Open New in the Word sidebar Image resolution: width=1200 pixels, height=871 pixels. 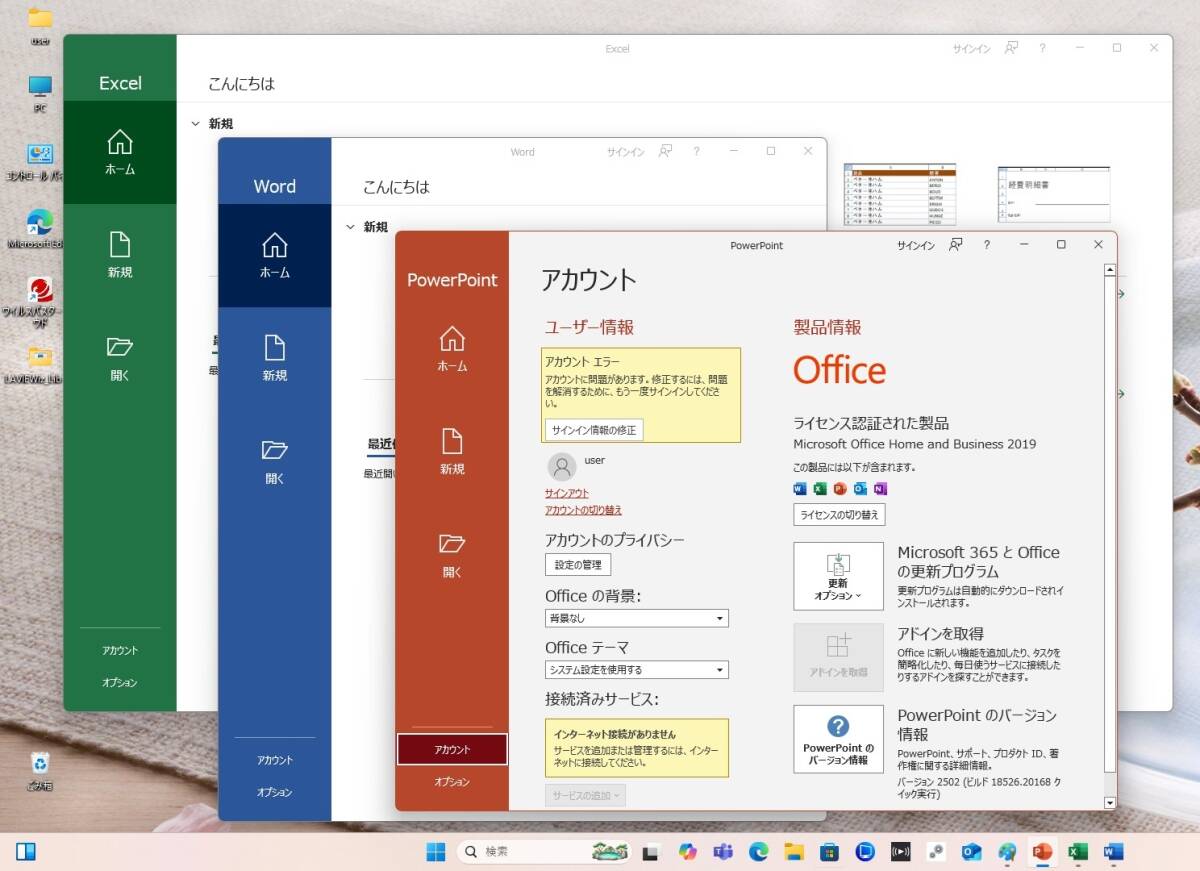(274, 358)
